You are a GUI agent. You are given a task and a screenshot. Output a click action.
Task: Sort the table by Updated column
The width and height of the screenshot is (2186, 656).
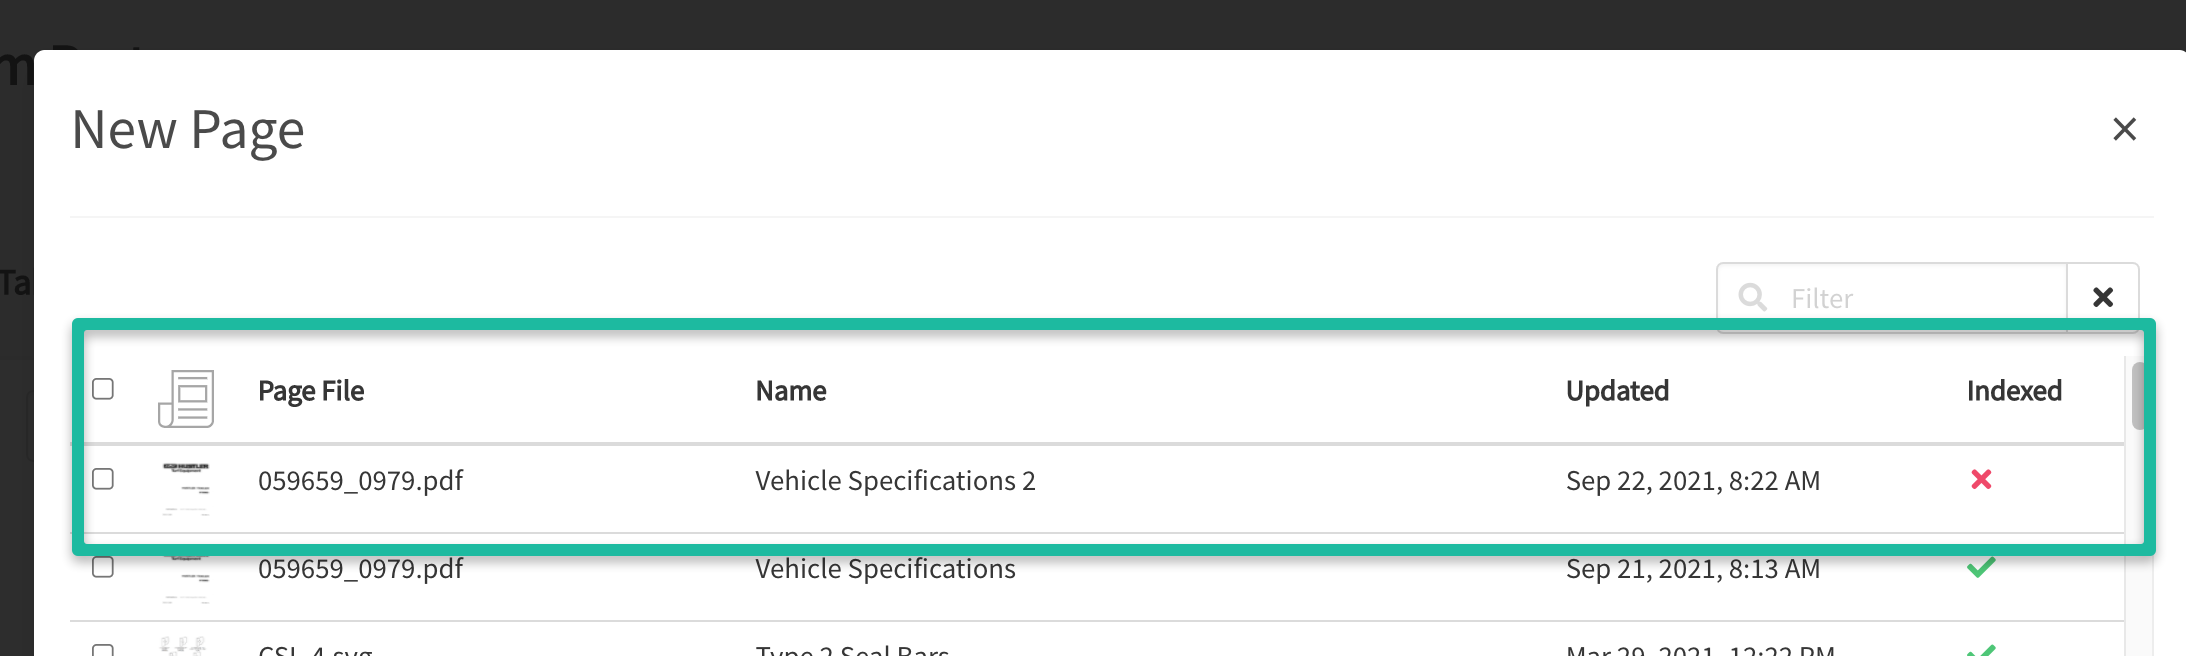(x=1617, y=391)
